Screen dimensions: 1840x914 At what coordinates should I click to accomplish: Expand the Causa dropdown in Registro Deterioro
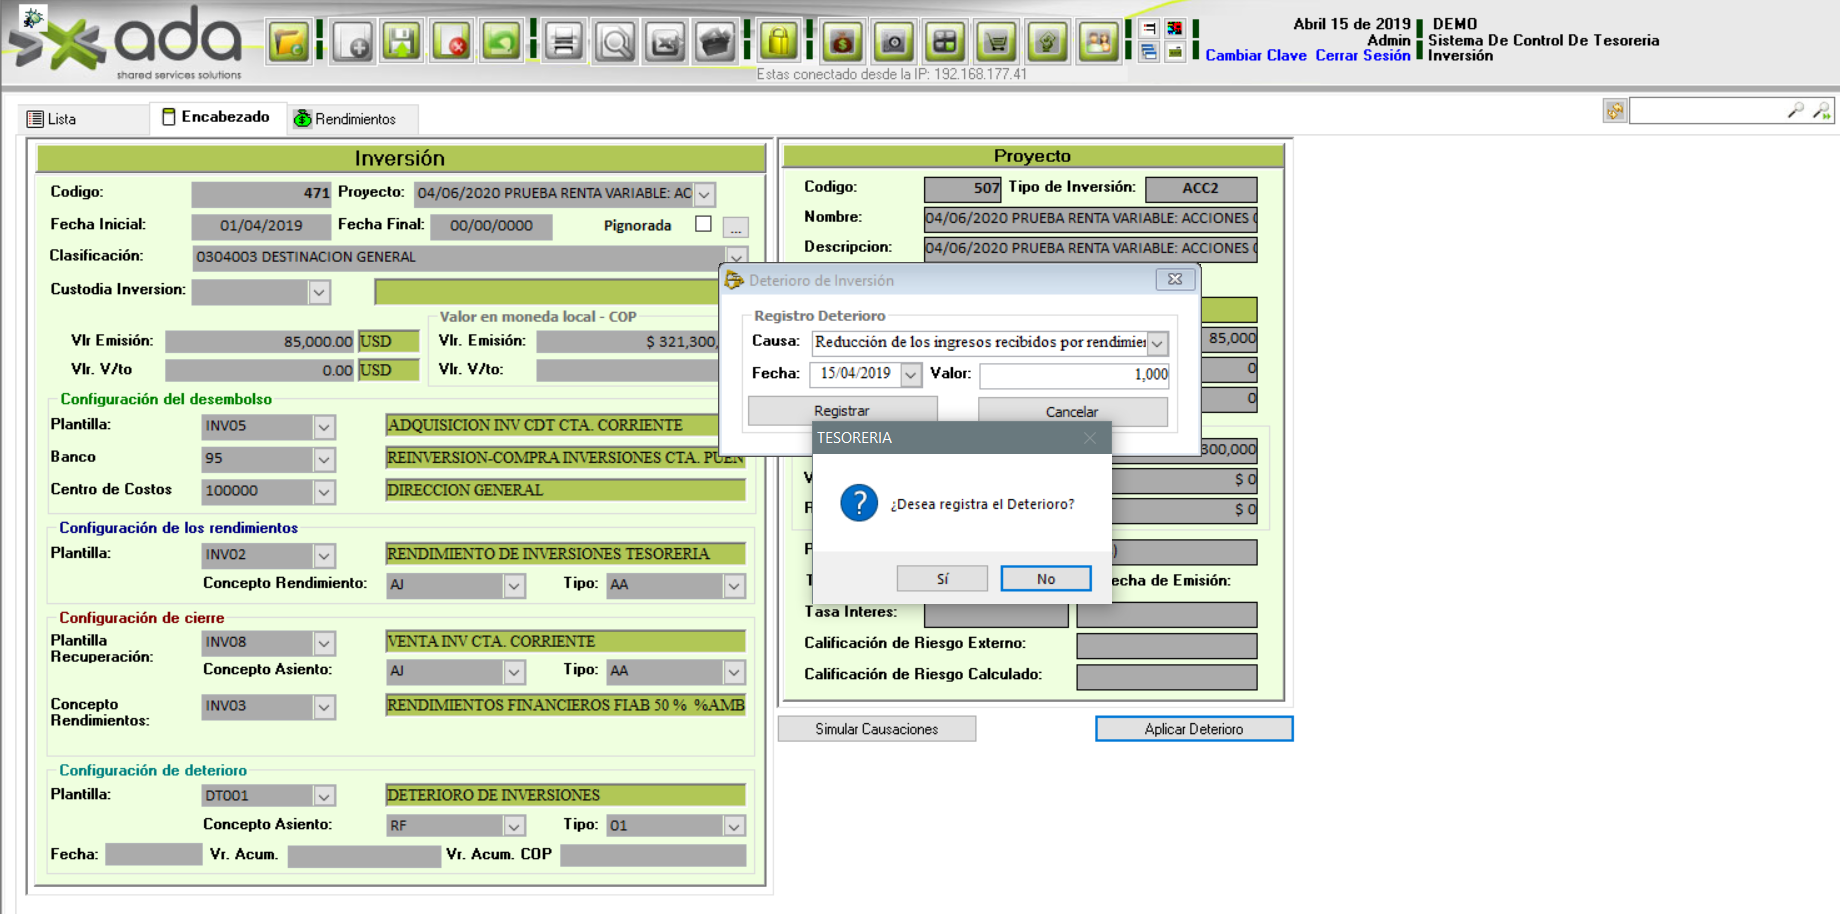point(1157,343)
